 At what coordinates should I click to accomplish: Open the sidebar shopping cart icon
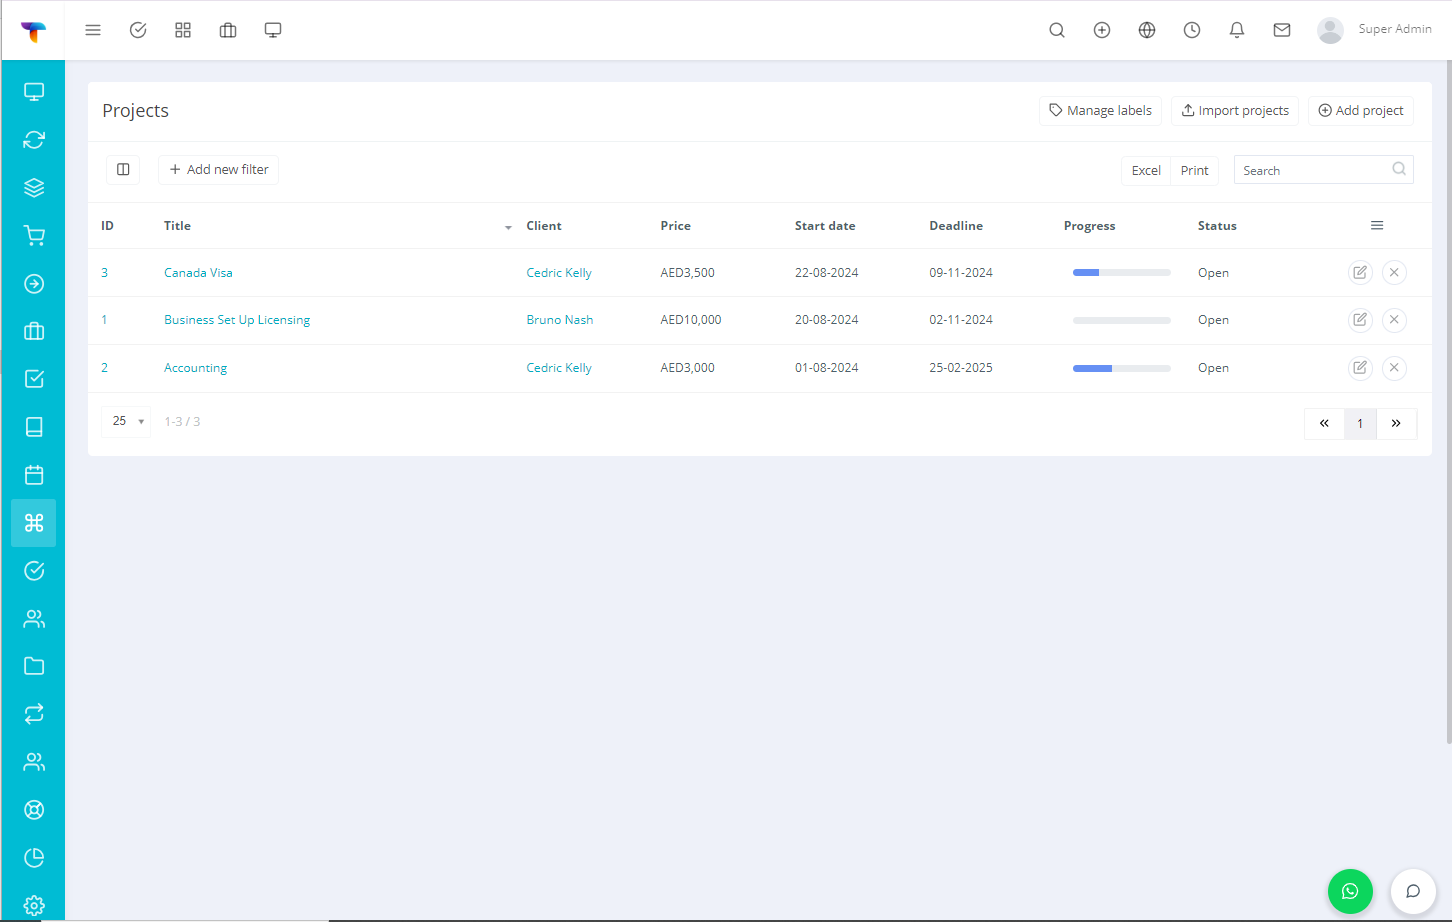34,236
